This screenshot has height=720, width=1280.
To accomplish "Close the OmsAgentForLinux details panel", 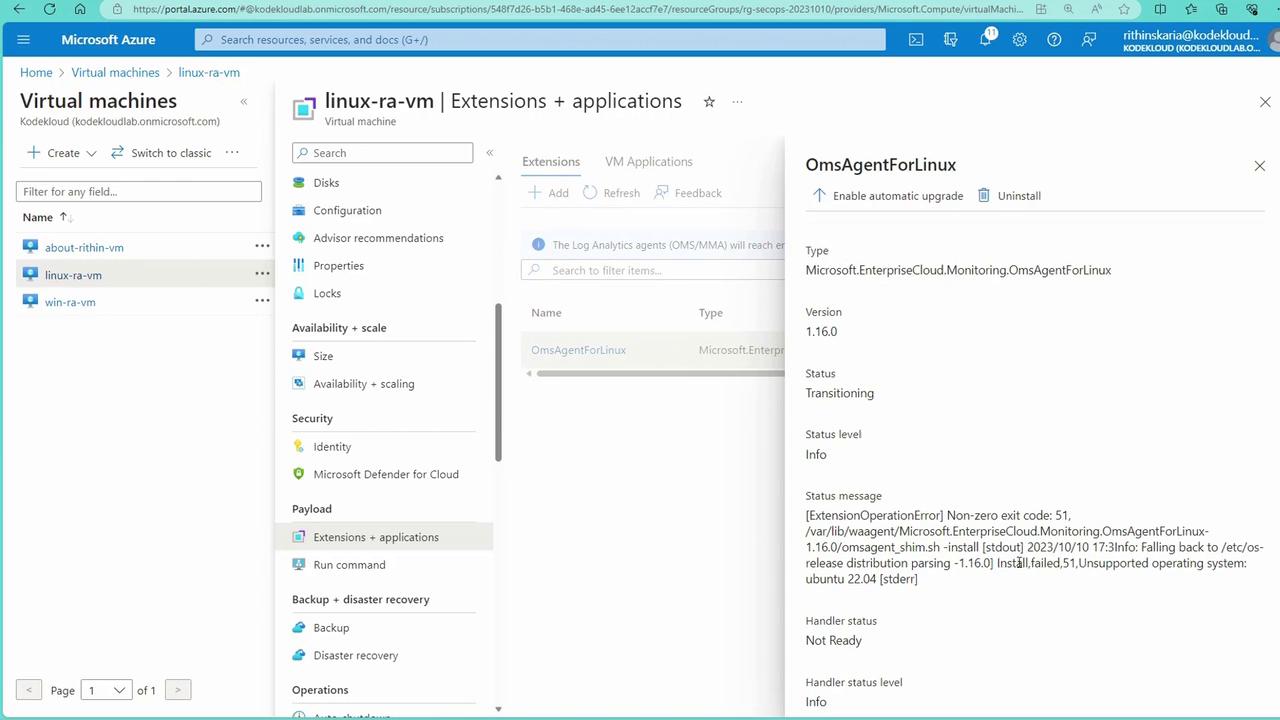I will pyautogui.click(x=1260, y=166).
